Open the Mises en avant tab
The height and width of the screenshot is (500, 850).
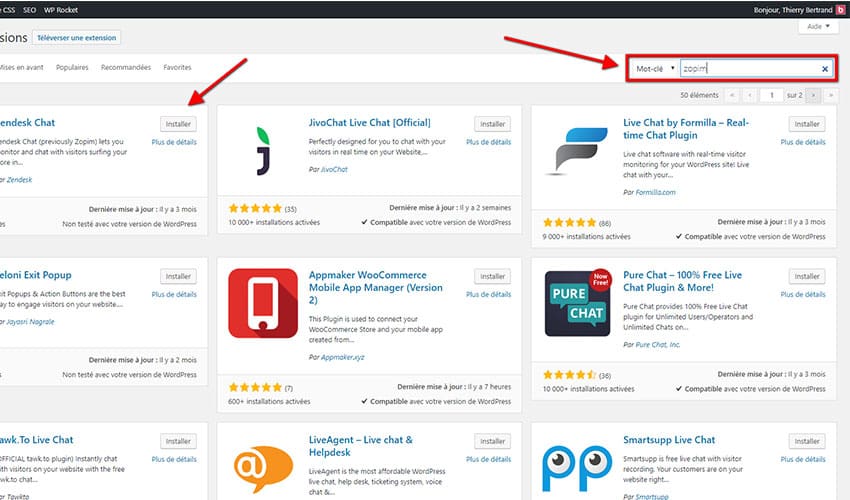(x=22, y=67)
